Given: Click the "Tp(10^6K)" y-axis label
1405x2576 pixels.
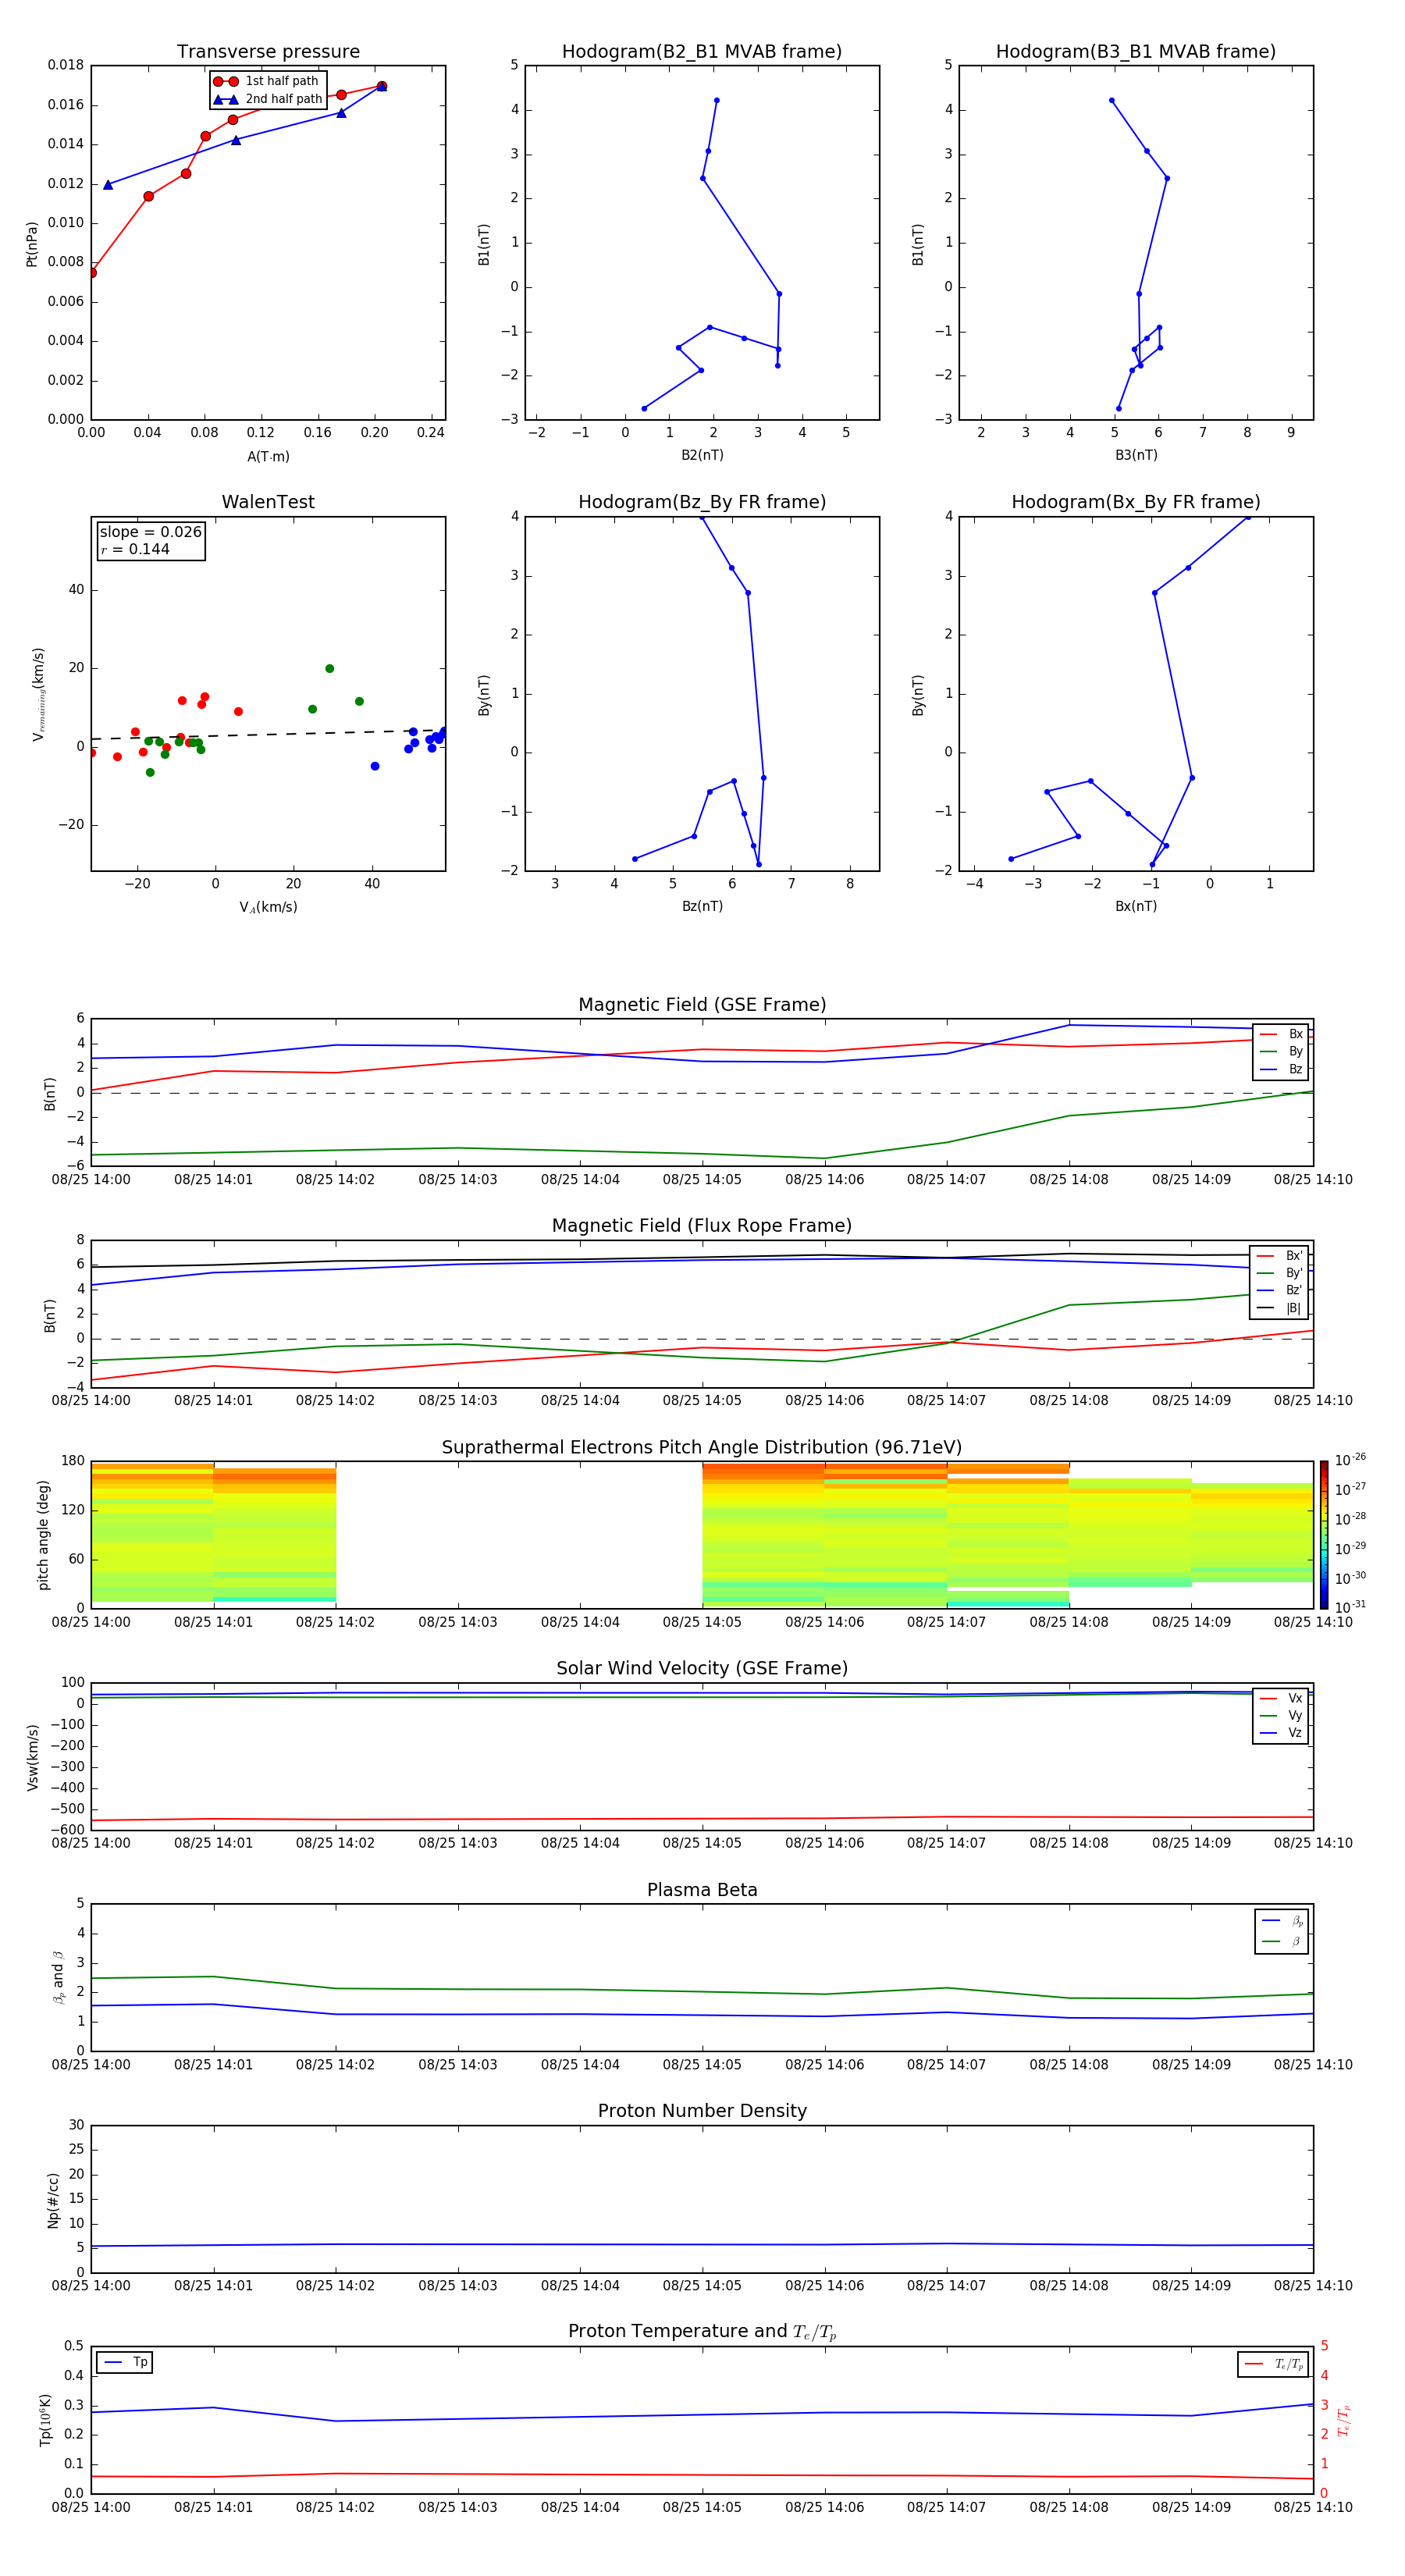Looking at the screenshot, I should pyautogui.click(x=45, y=2420).
